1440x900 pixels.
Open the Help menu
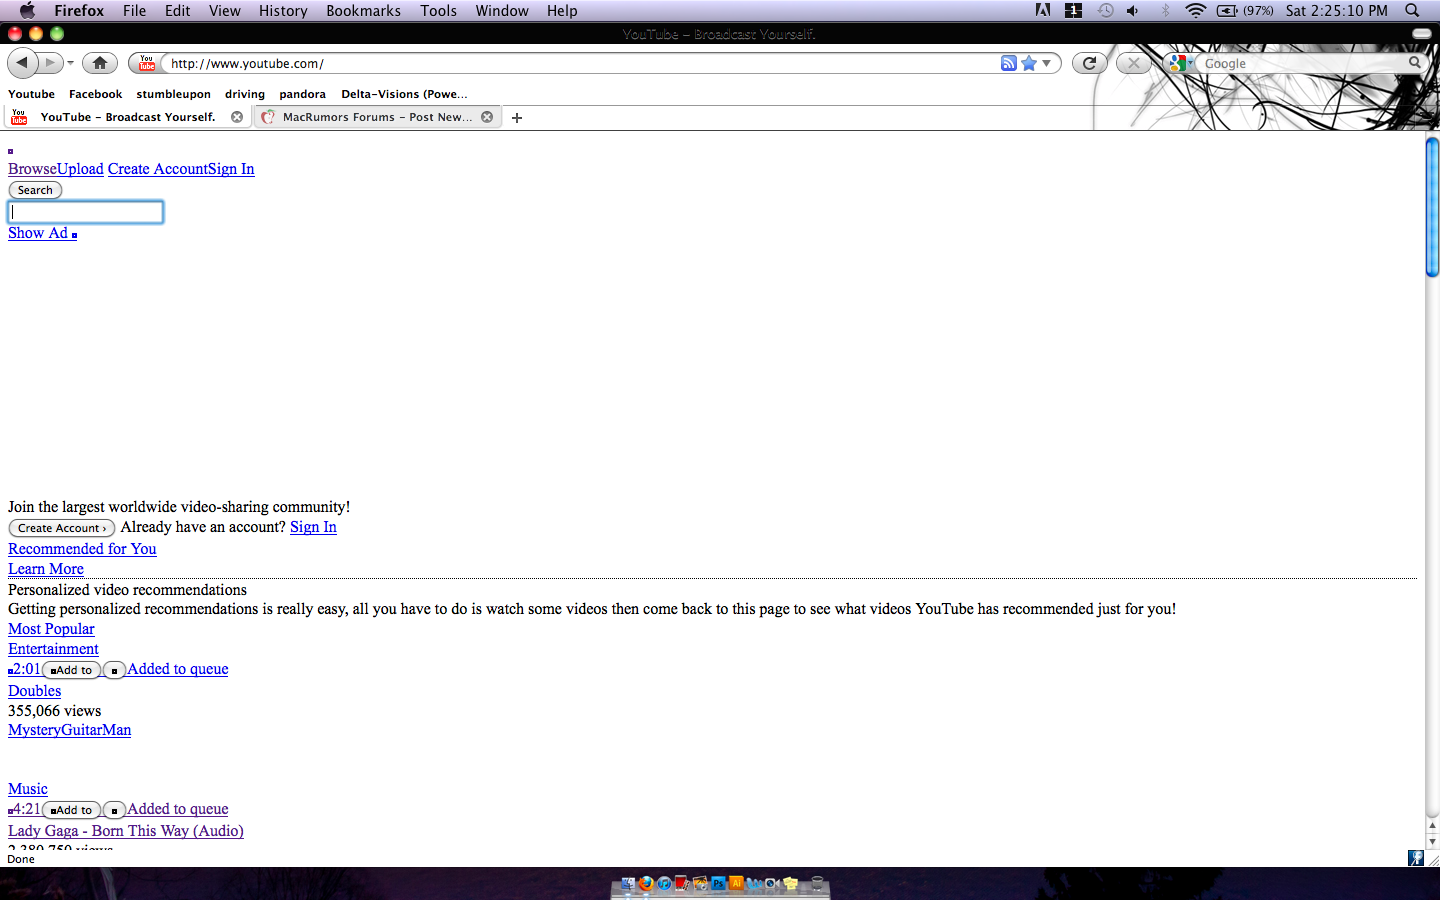coord(562,10)
